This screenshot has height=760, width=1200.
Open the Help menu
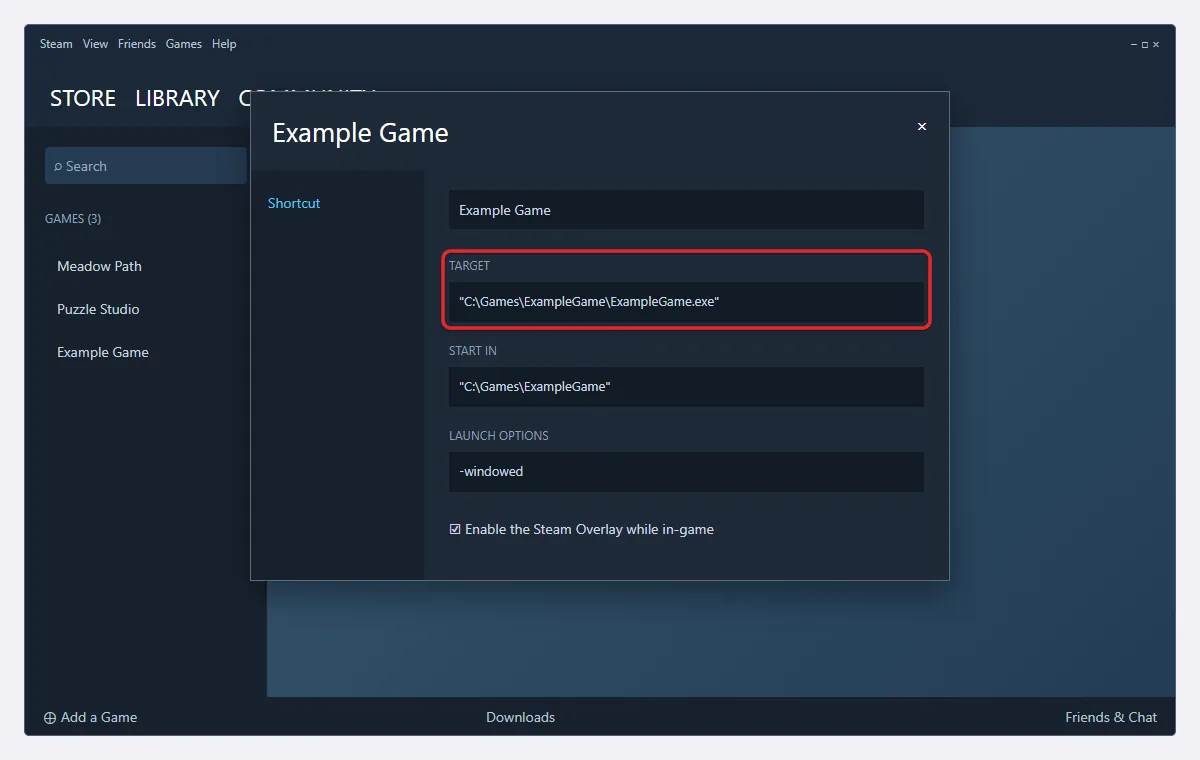[x=224, y=44]
